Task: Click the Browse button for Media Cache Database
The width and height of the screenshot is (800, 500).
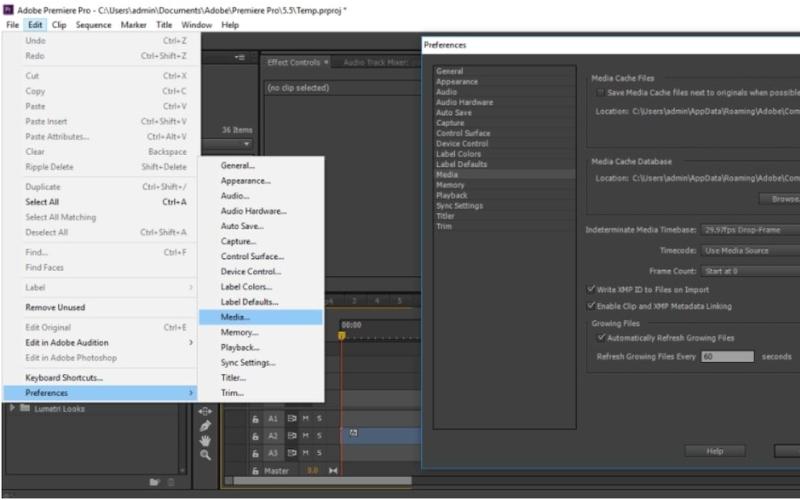Action: (780, 199)
